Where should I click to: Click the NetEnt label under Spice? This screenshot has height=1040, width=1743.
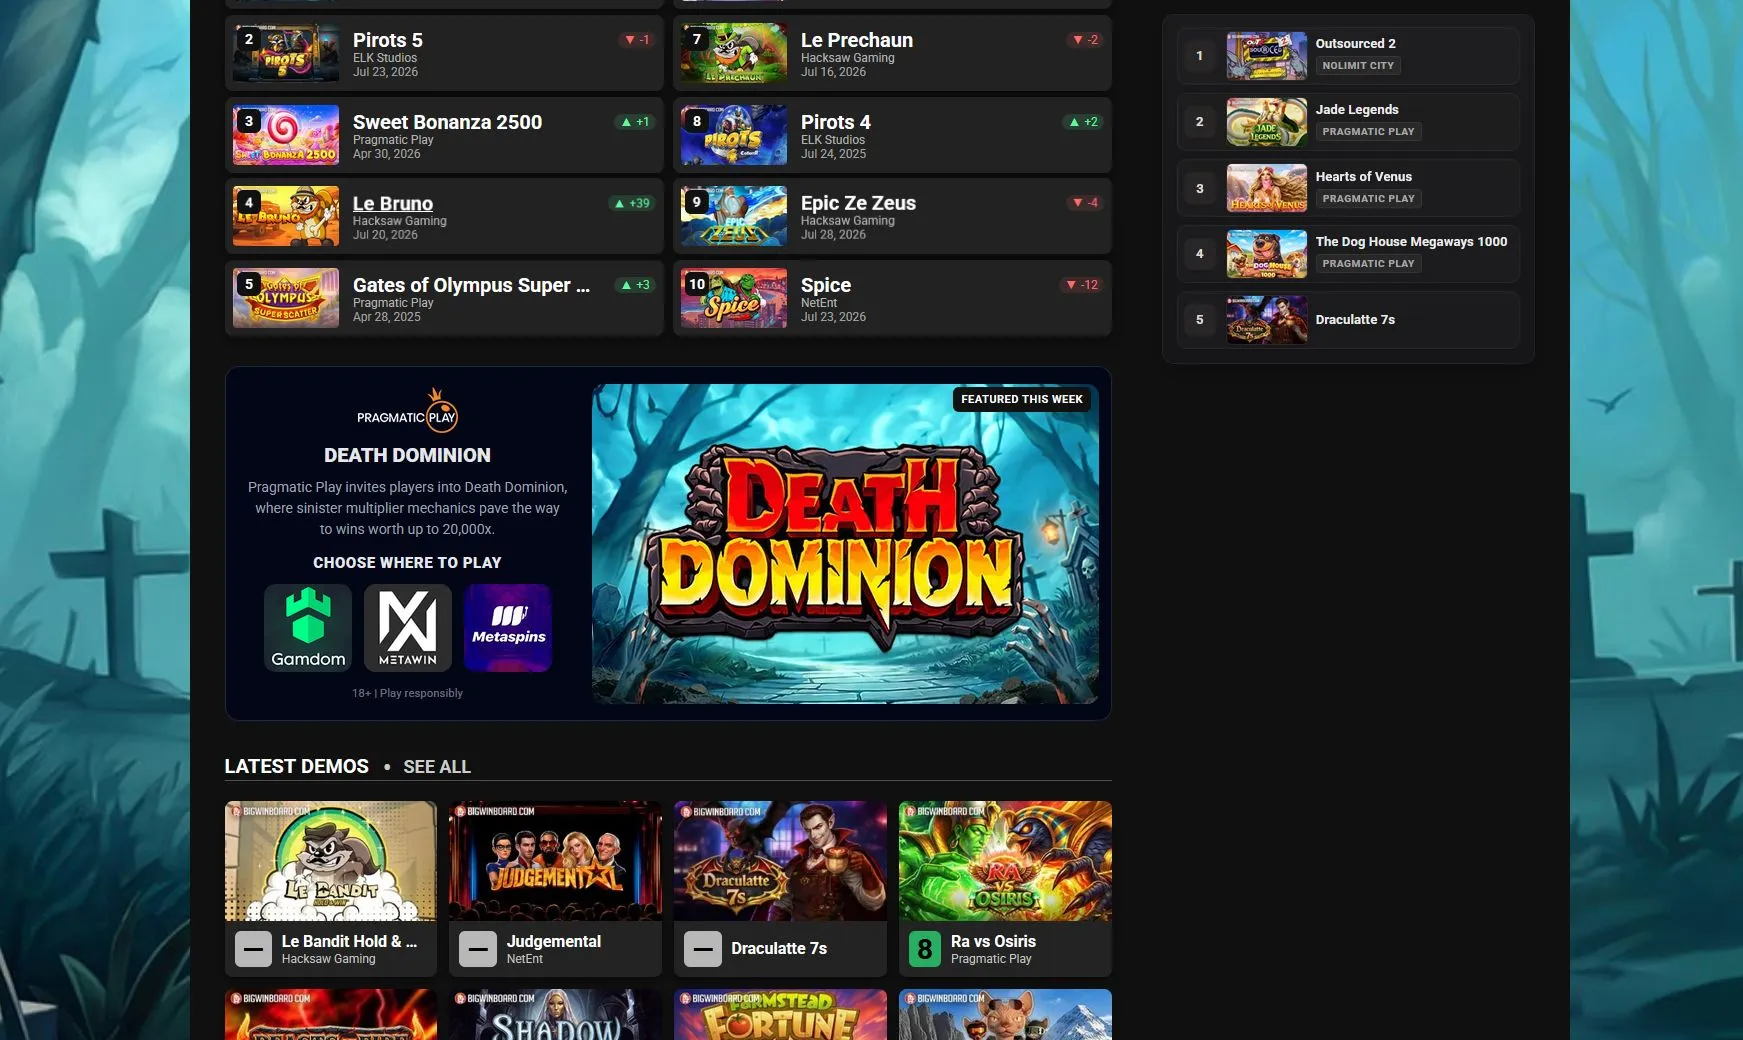pyautogui.click(x=819, y=303)
